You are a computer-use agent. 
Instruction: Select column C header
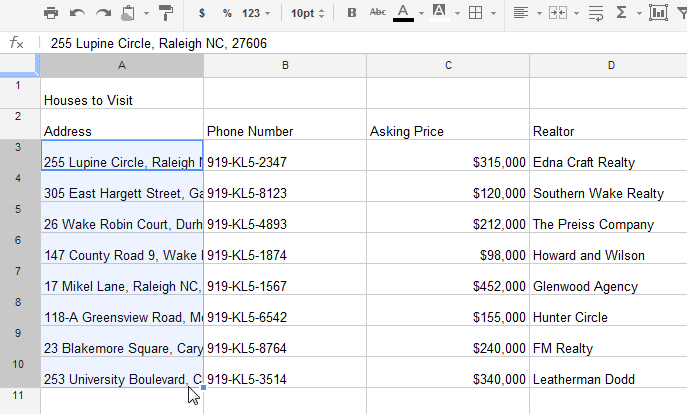pos(448,66)
